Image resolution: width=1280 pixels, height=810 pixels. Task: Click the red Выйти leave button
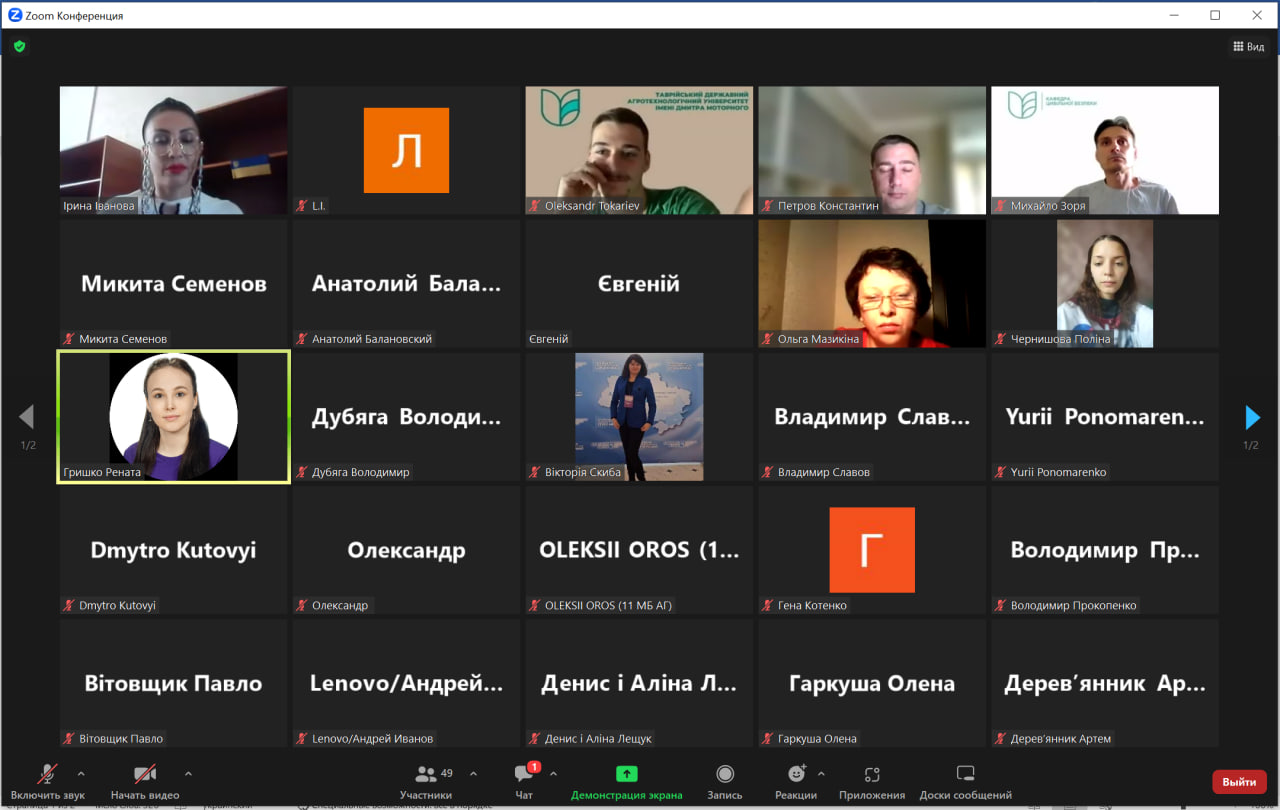pos(1239,782)
